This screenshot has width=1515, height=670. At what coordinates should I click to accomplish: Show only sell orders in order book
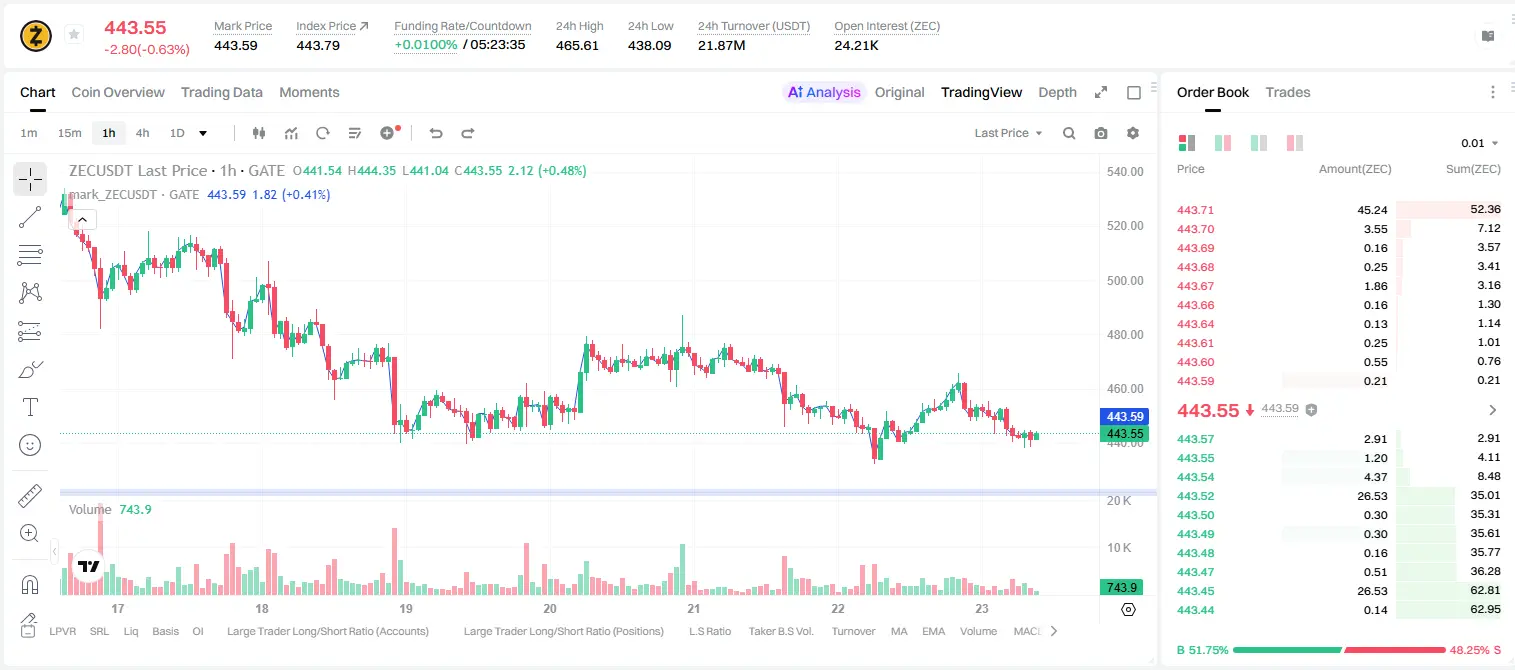click(x=1295, y=143)
